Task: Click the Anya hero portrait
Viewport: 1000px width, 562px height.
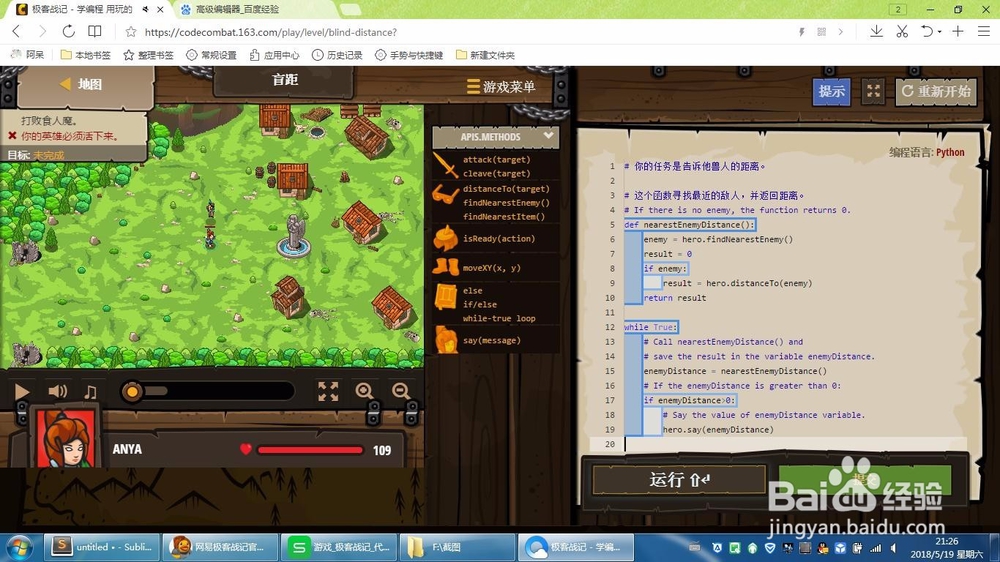Action: tap(66, 437)
